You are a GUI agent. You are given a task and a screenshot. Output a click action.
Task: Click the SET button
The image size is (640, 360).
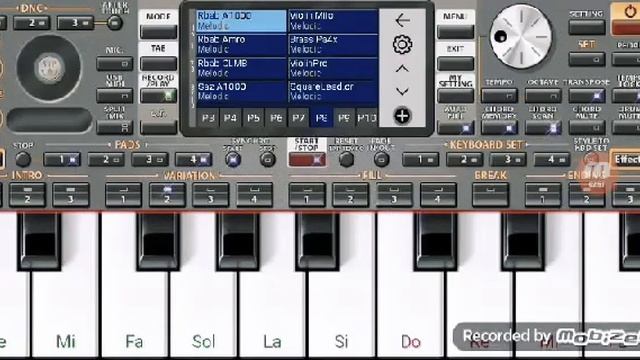click(x=587, y=60)
